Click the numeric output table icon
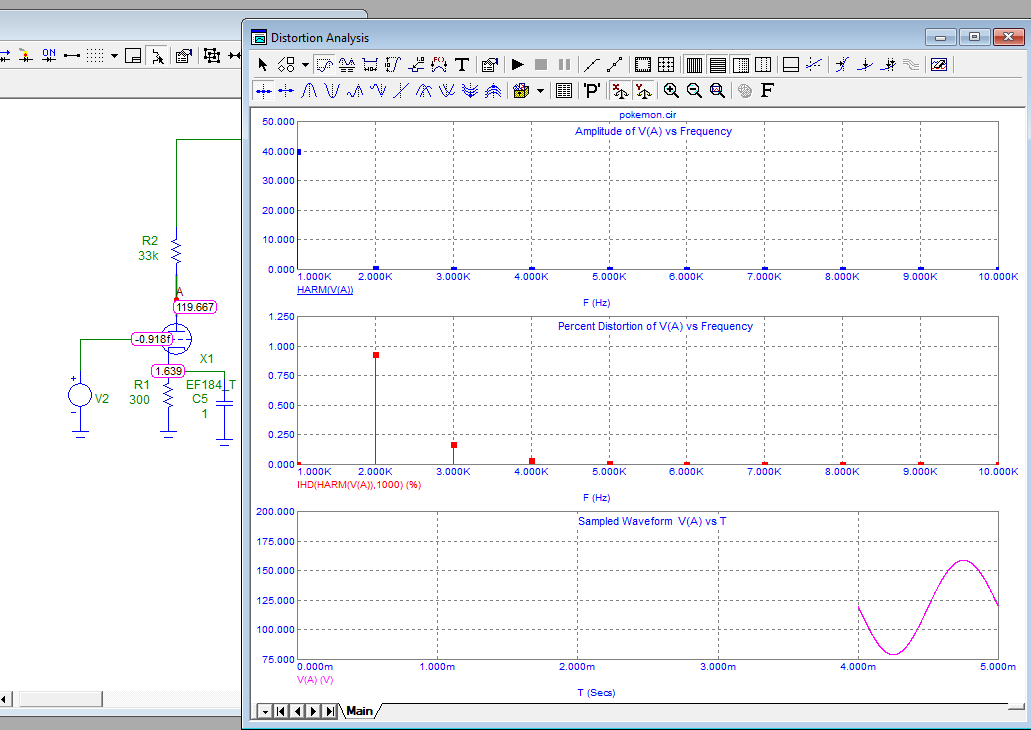The height and width of the screenshot is (730, 1031). [x=563, y=91]
